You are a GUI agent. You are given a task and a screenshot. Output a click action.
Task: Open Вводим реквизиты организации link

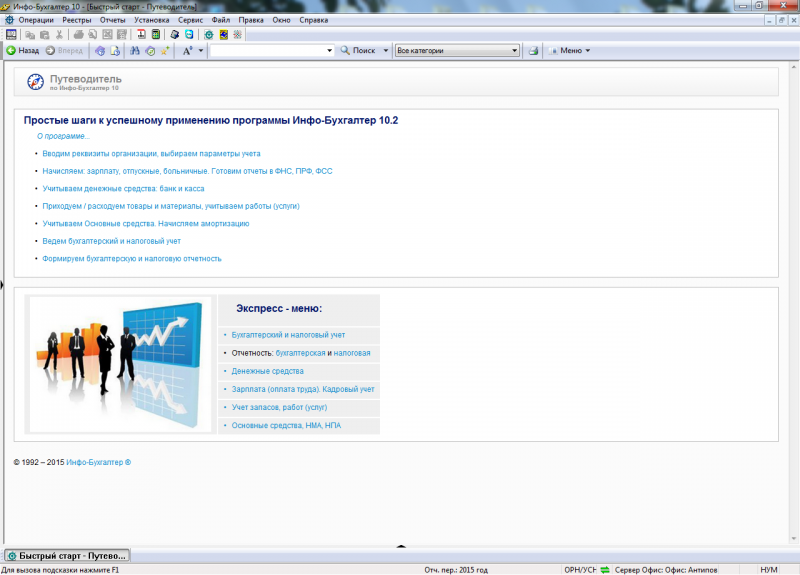click(x=151, y=154)
